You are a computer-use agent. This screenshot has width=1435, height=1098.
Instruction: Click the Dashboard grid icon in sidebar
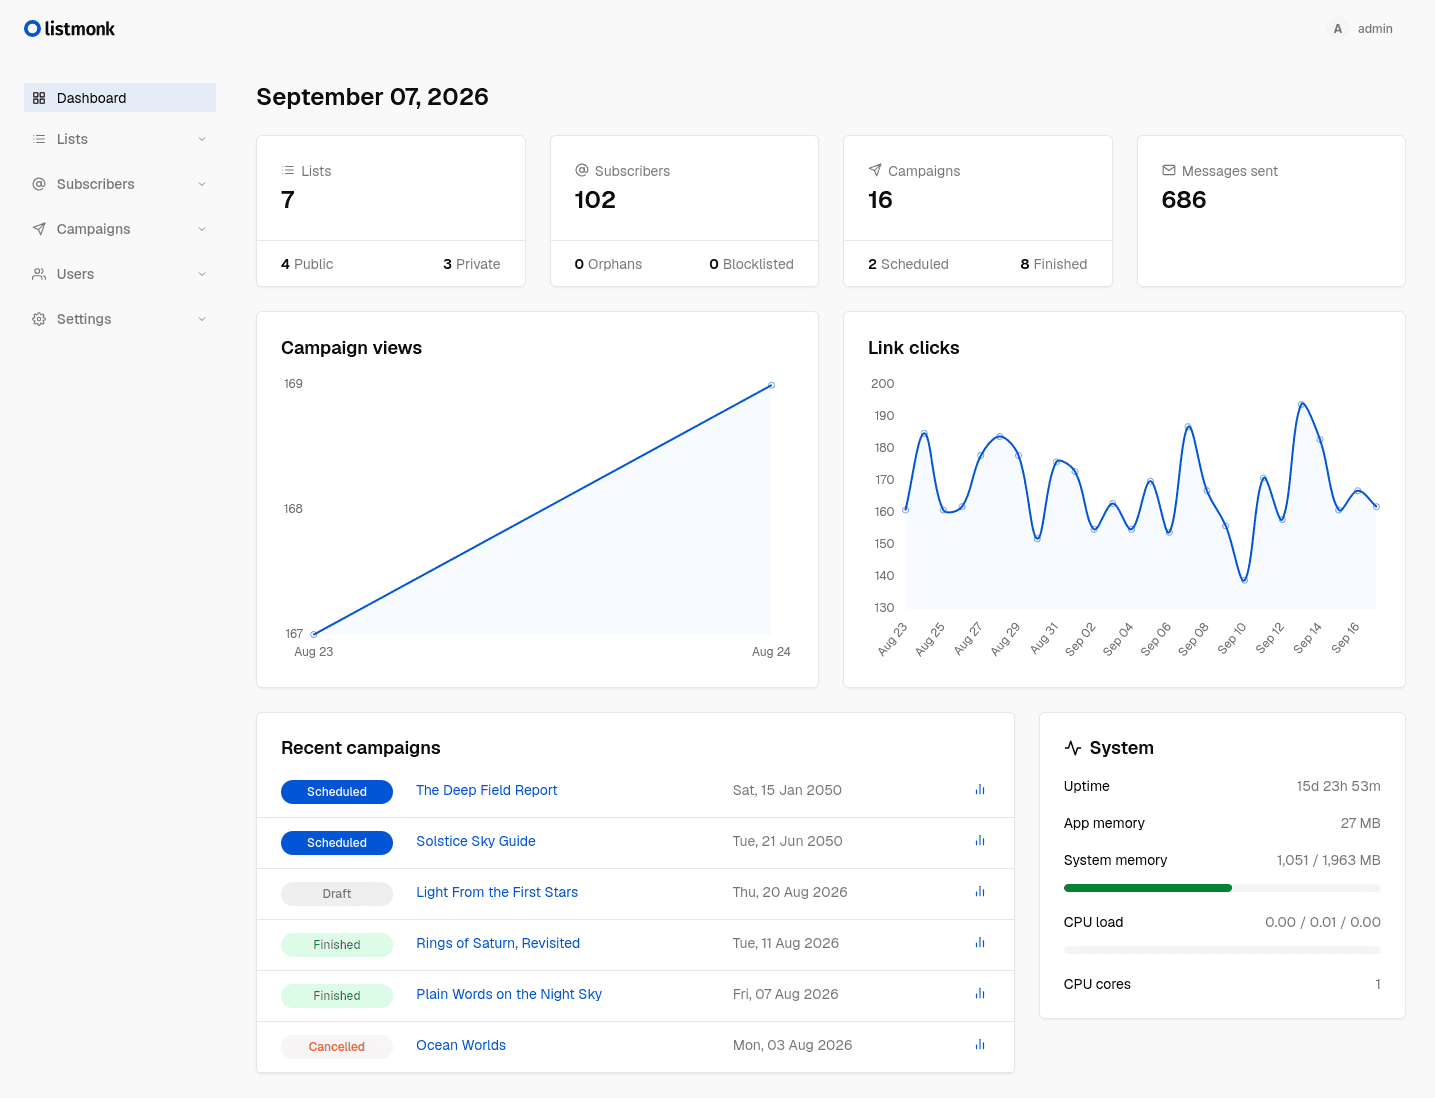click(39, 98)
